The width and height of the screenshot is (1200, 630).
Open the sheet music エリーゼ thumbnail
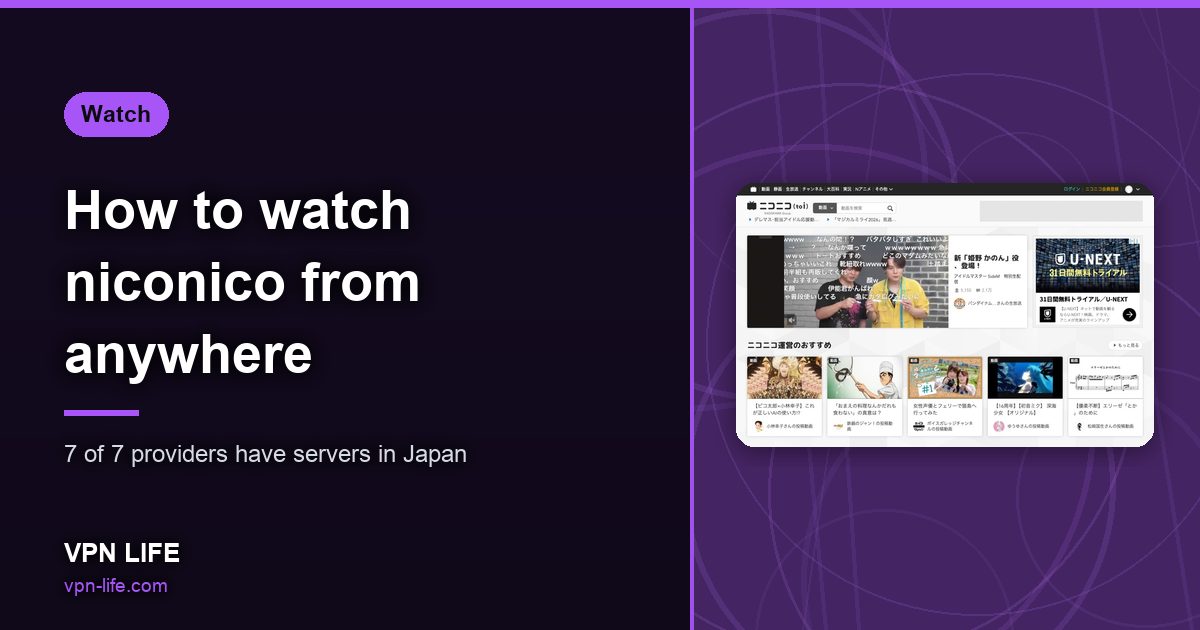tap(1105, 378)
